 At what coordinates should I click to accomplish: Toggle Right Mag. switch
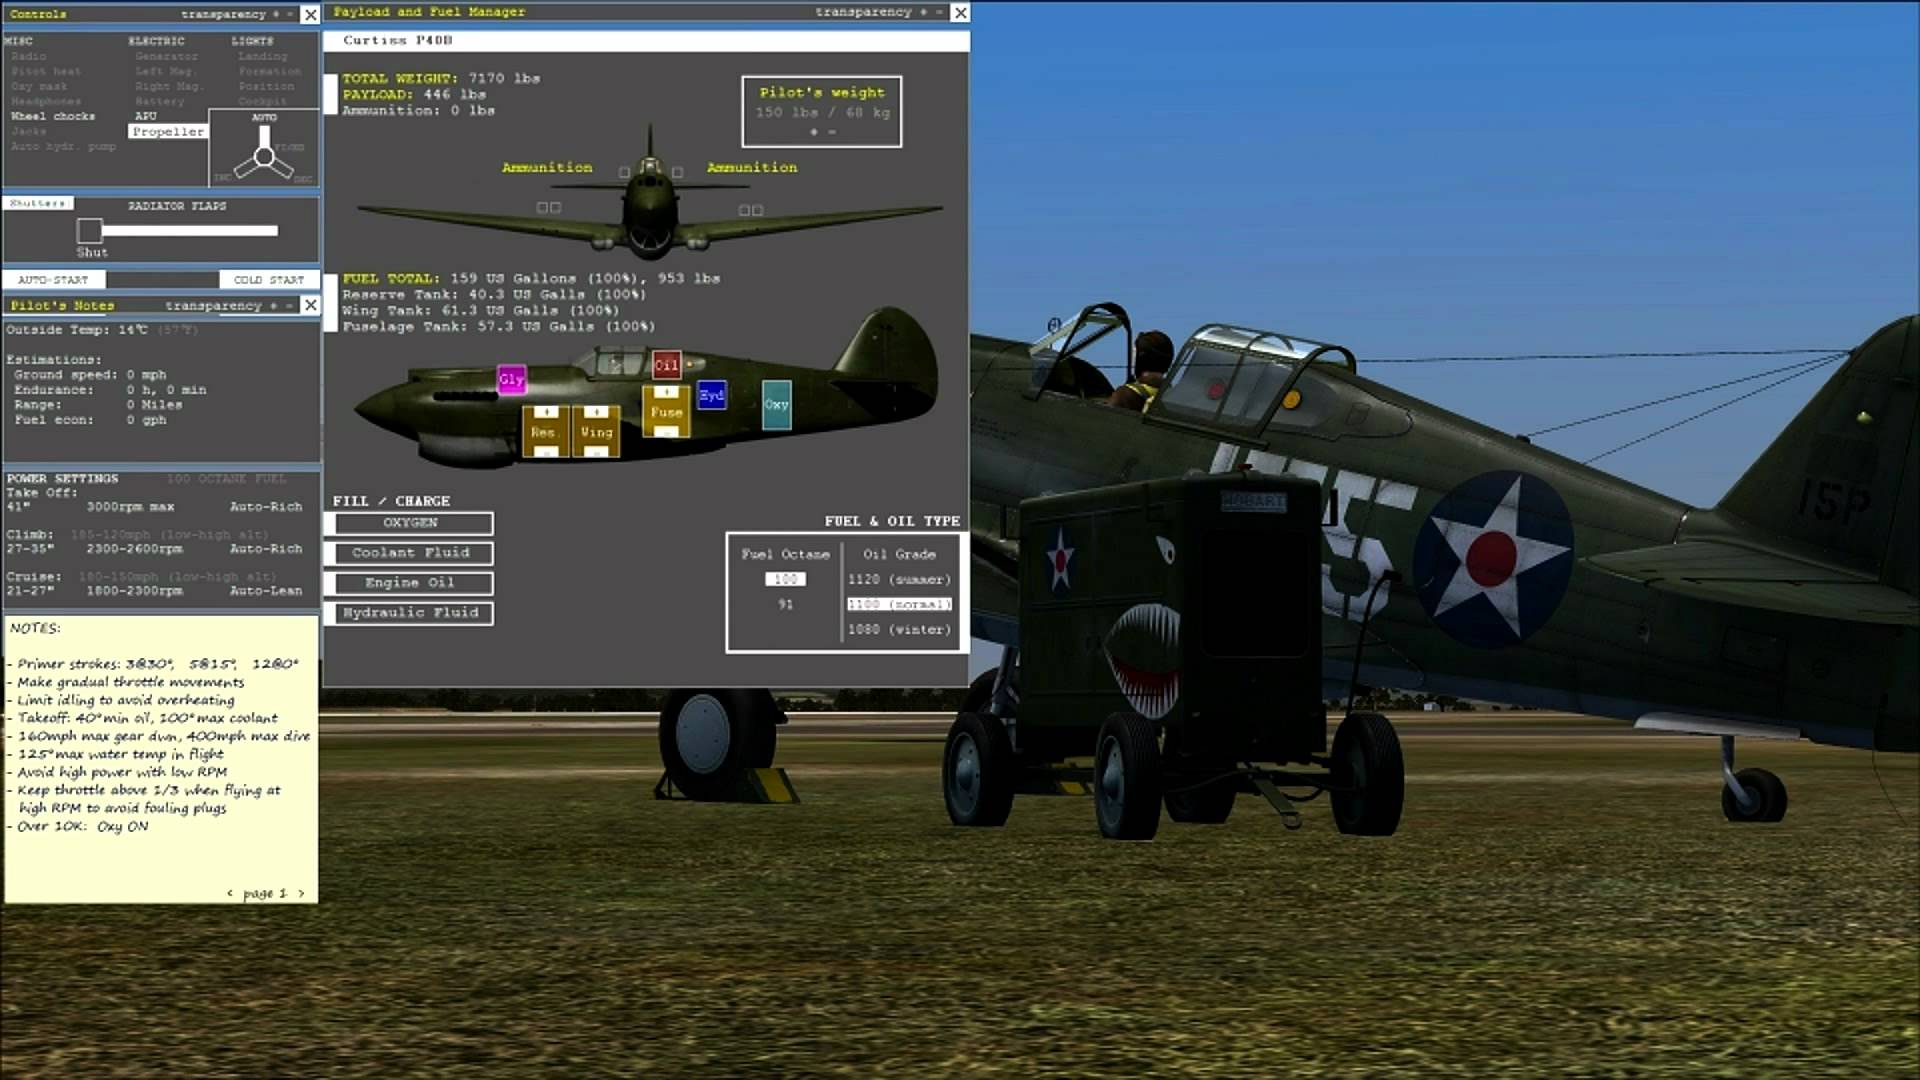169,86
